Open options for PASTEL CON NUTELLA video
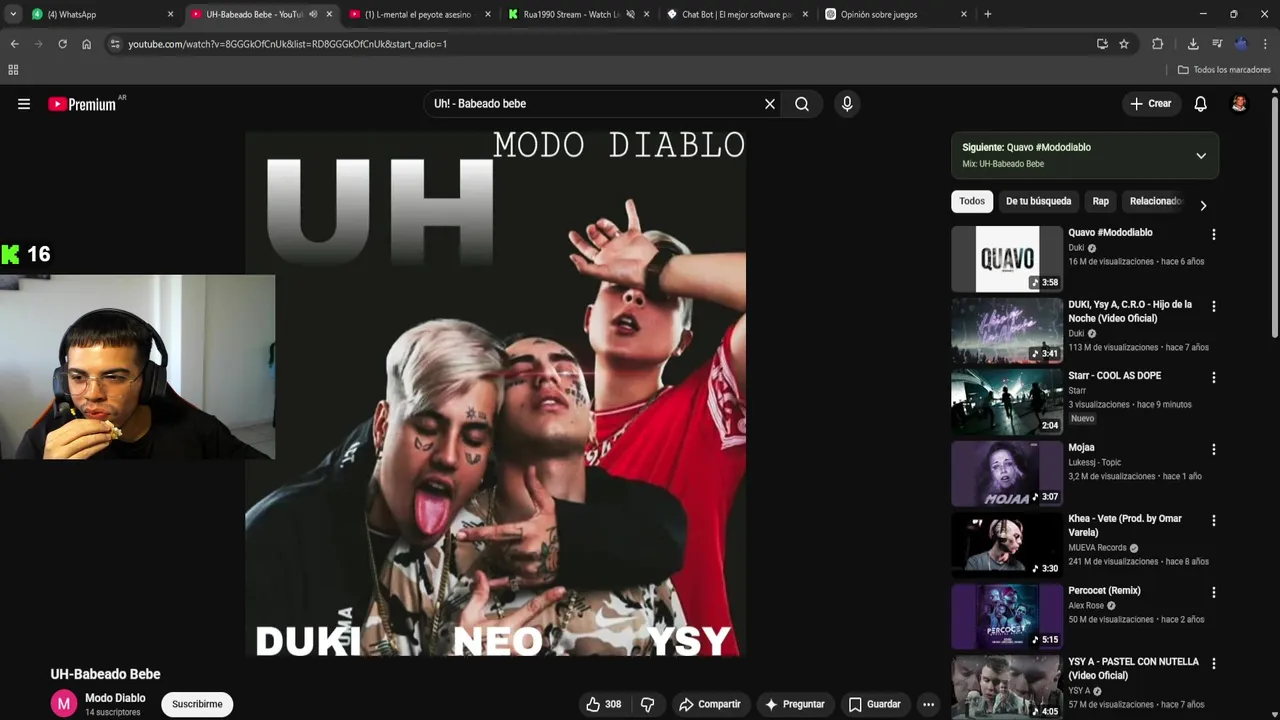 click(x=1214, y=663)
